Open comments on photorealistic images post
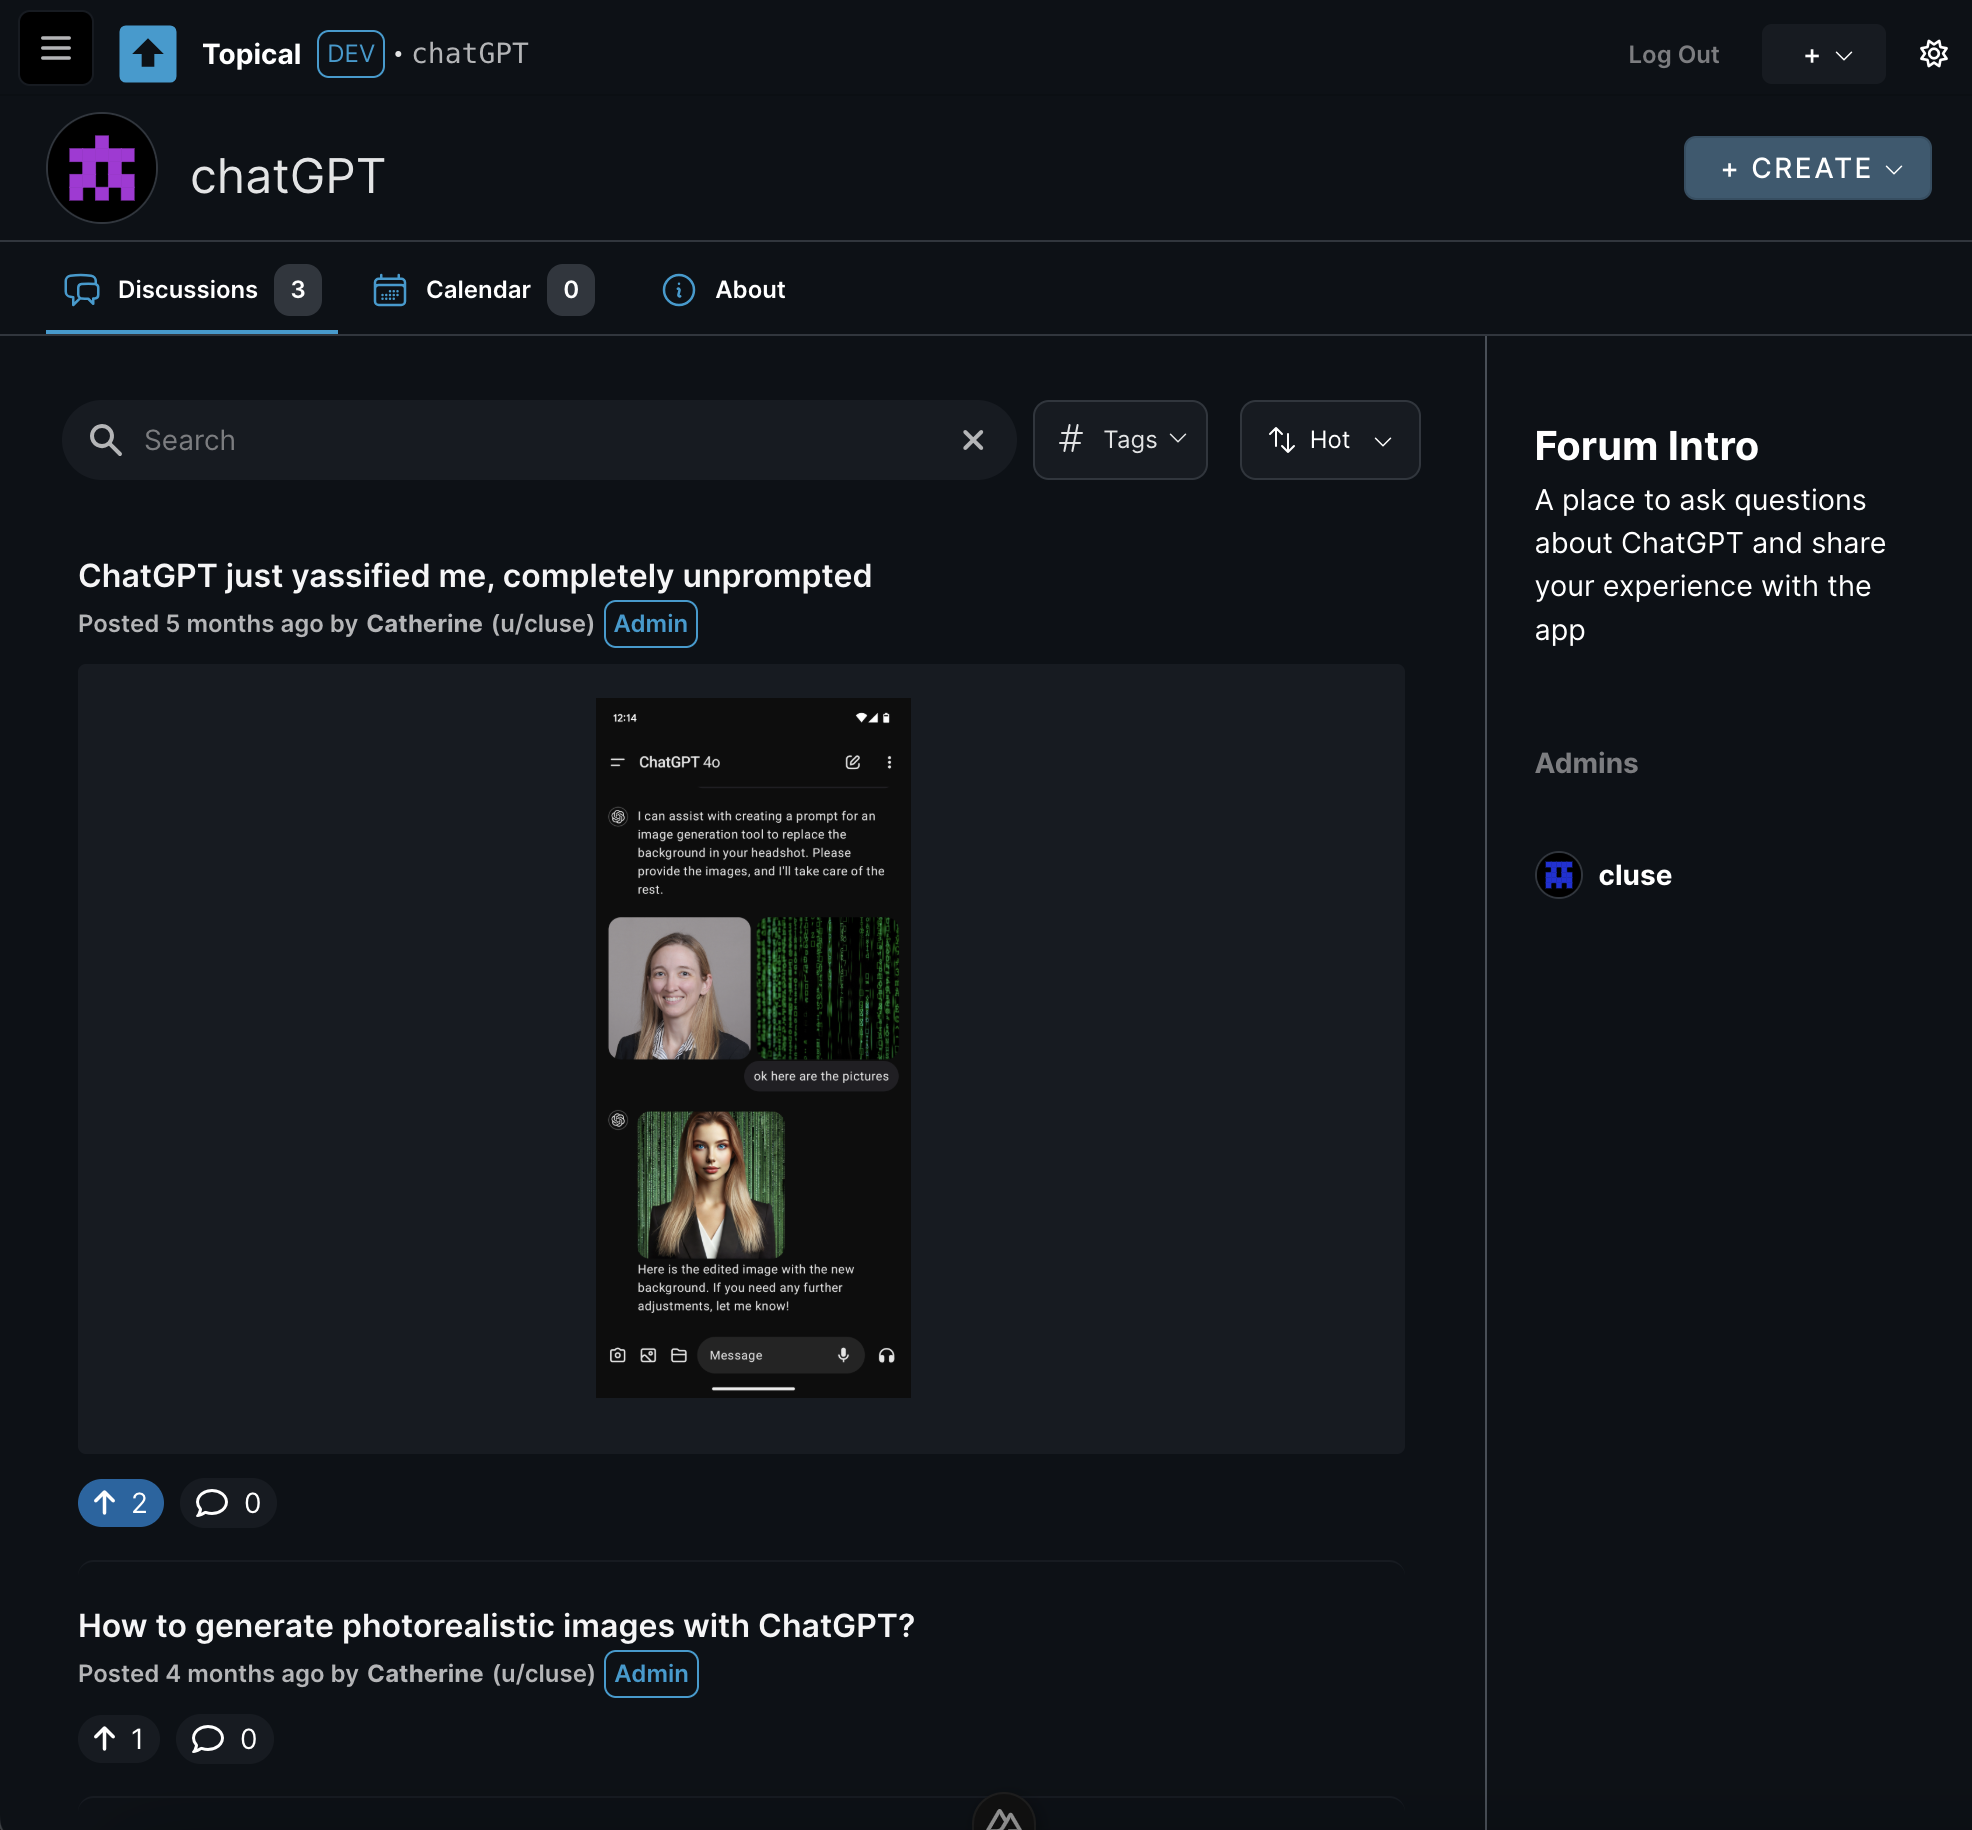 pos(224,1739)
